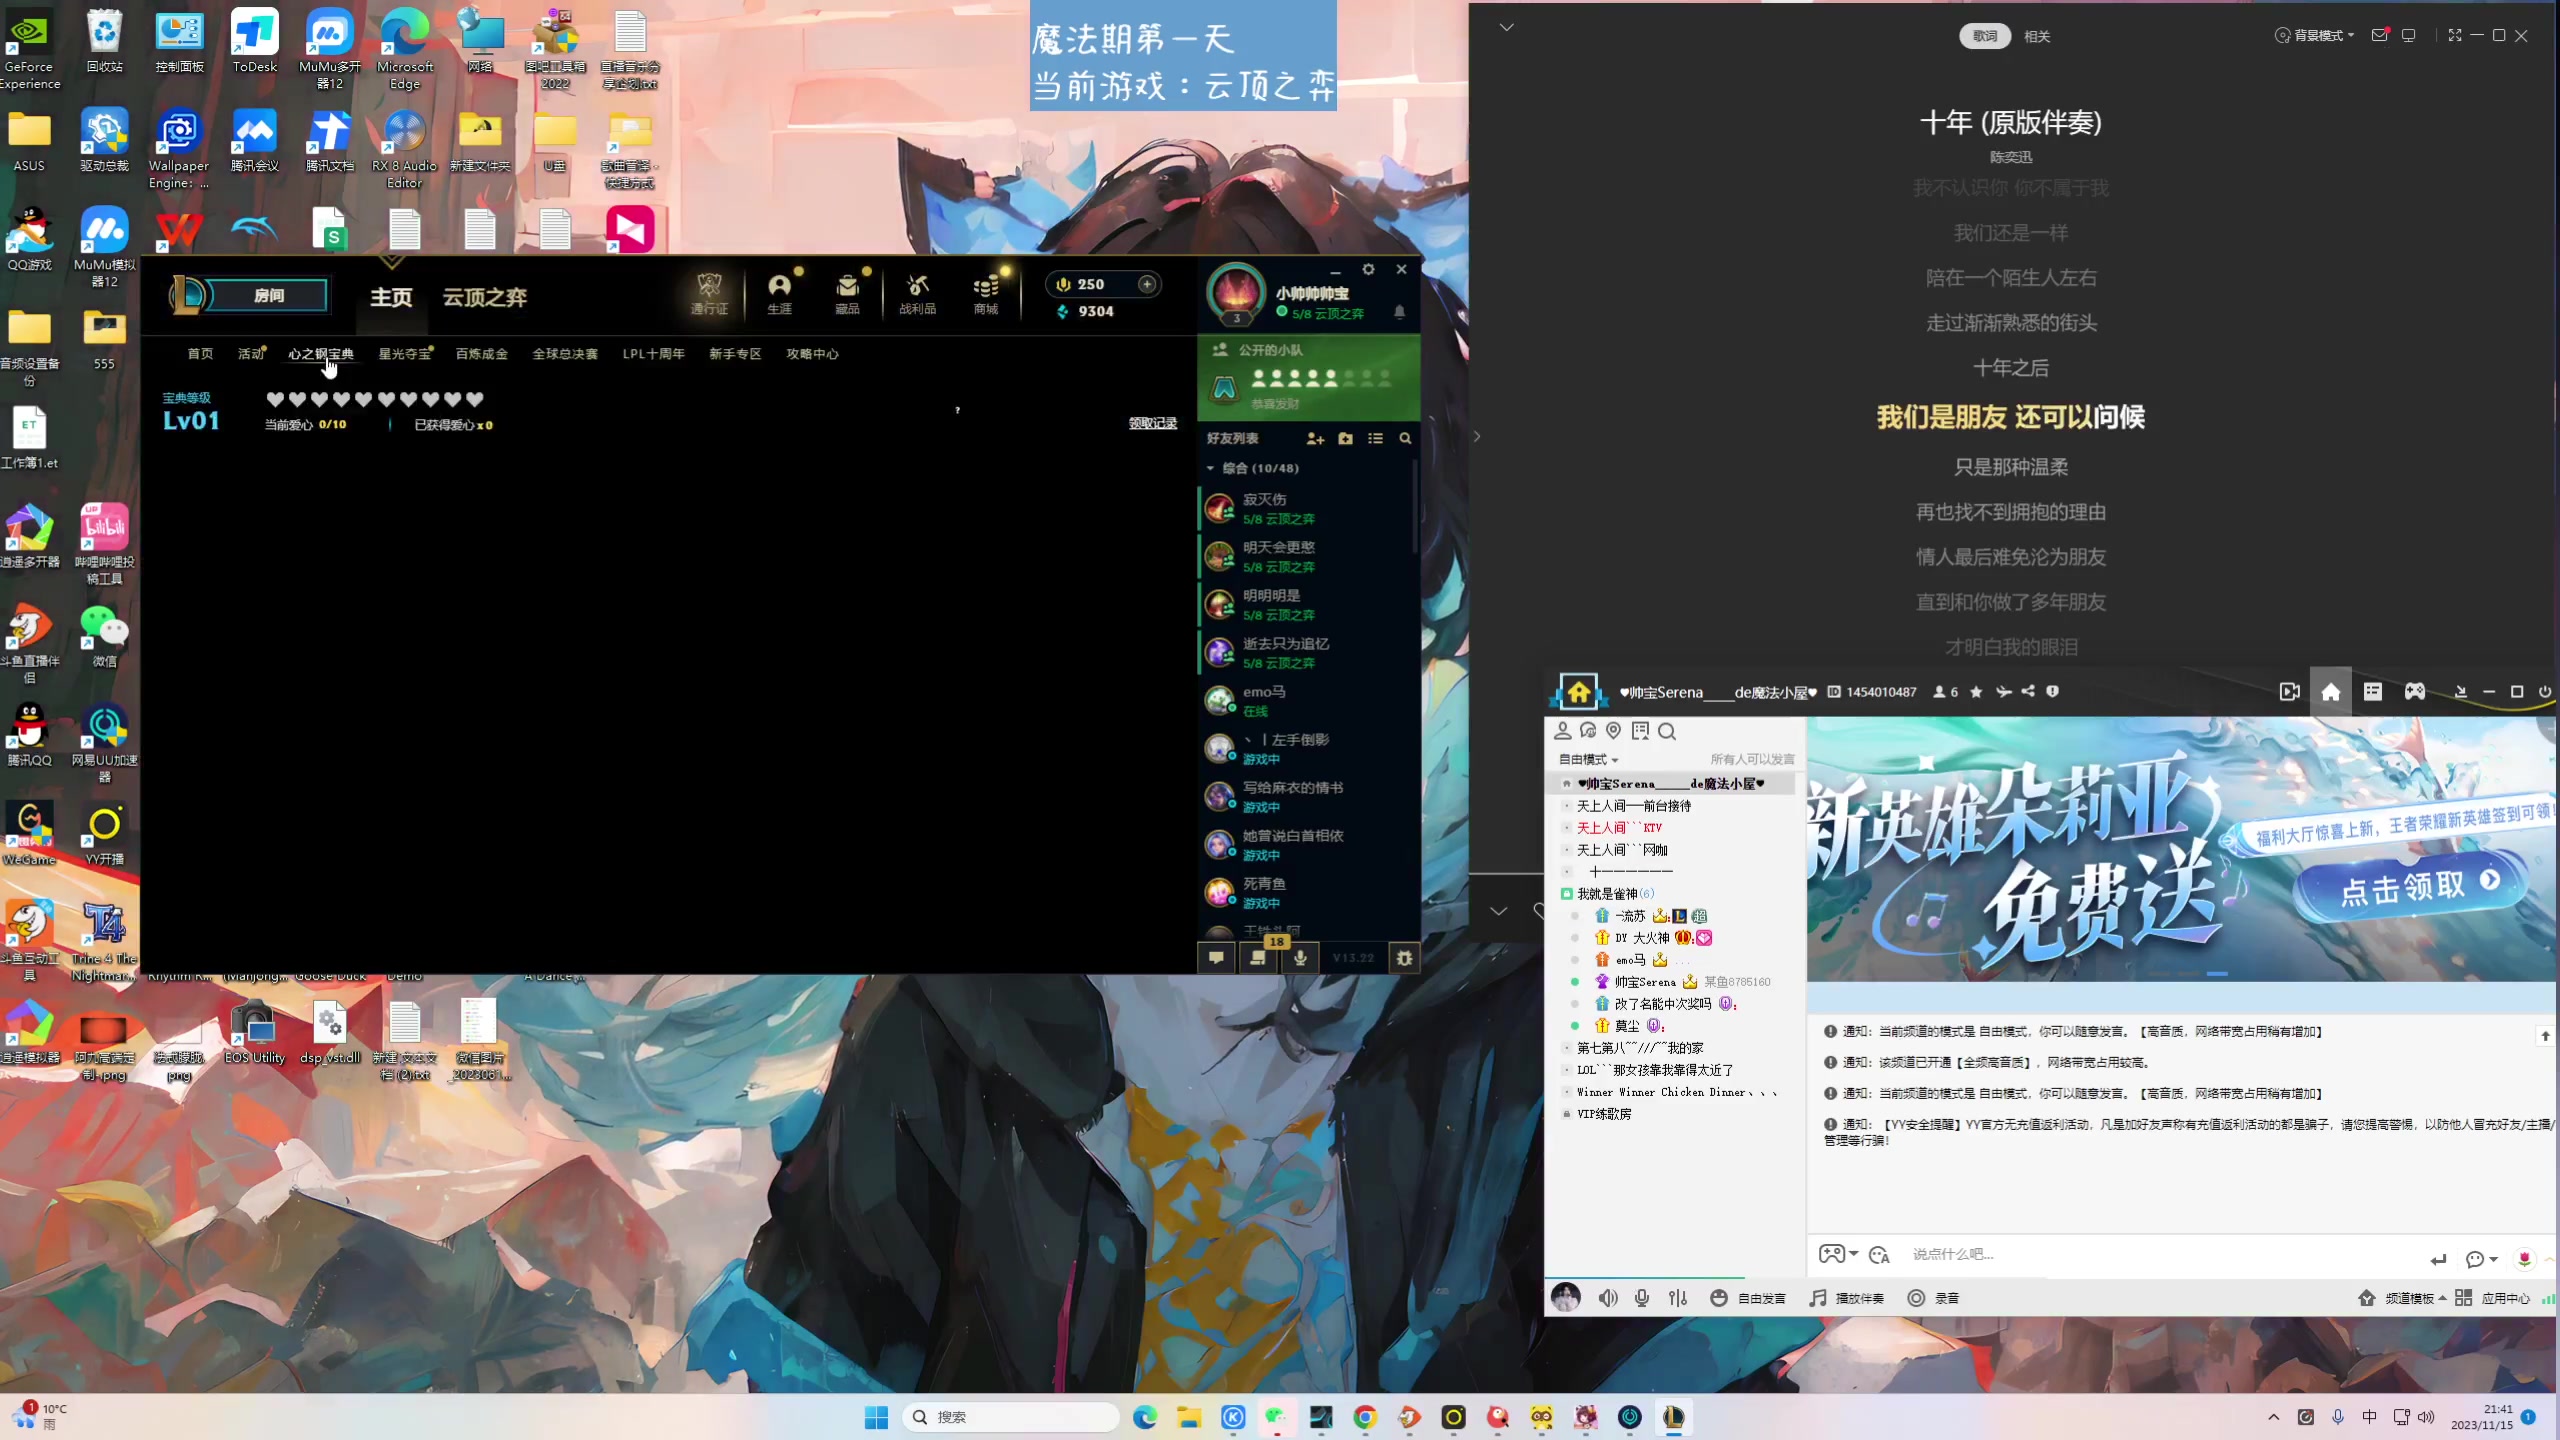The width and height of the screenshot is (2560, 1440).
Task: Open the chat bubble options dropdown
Action: click(x=2482, y=1259)
